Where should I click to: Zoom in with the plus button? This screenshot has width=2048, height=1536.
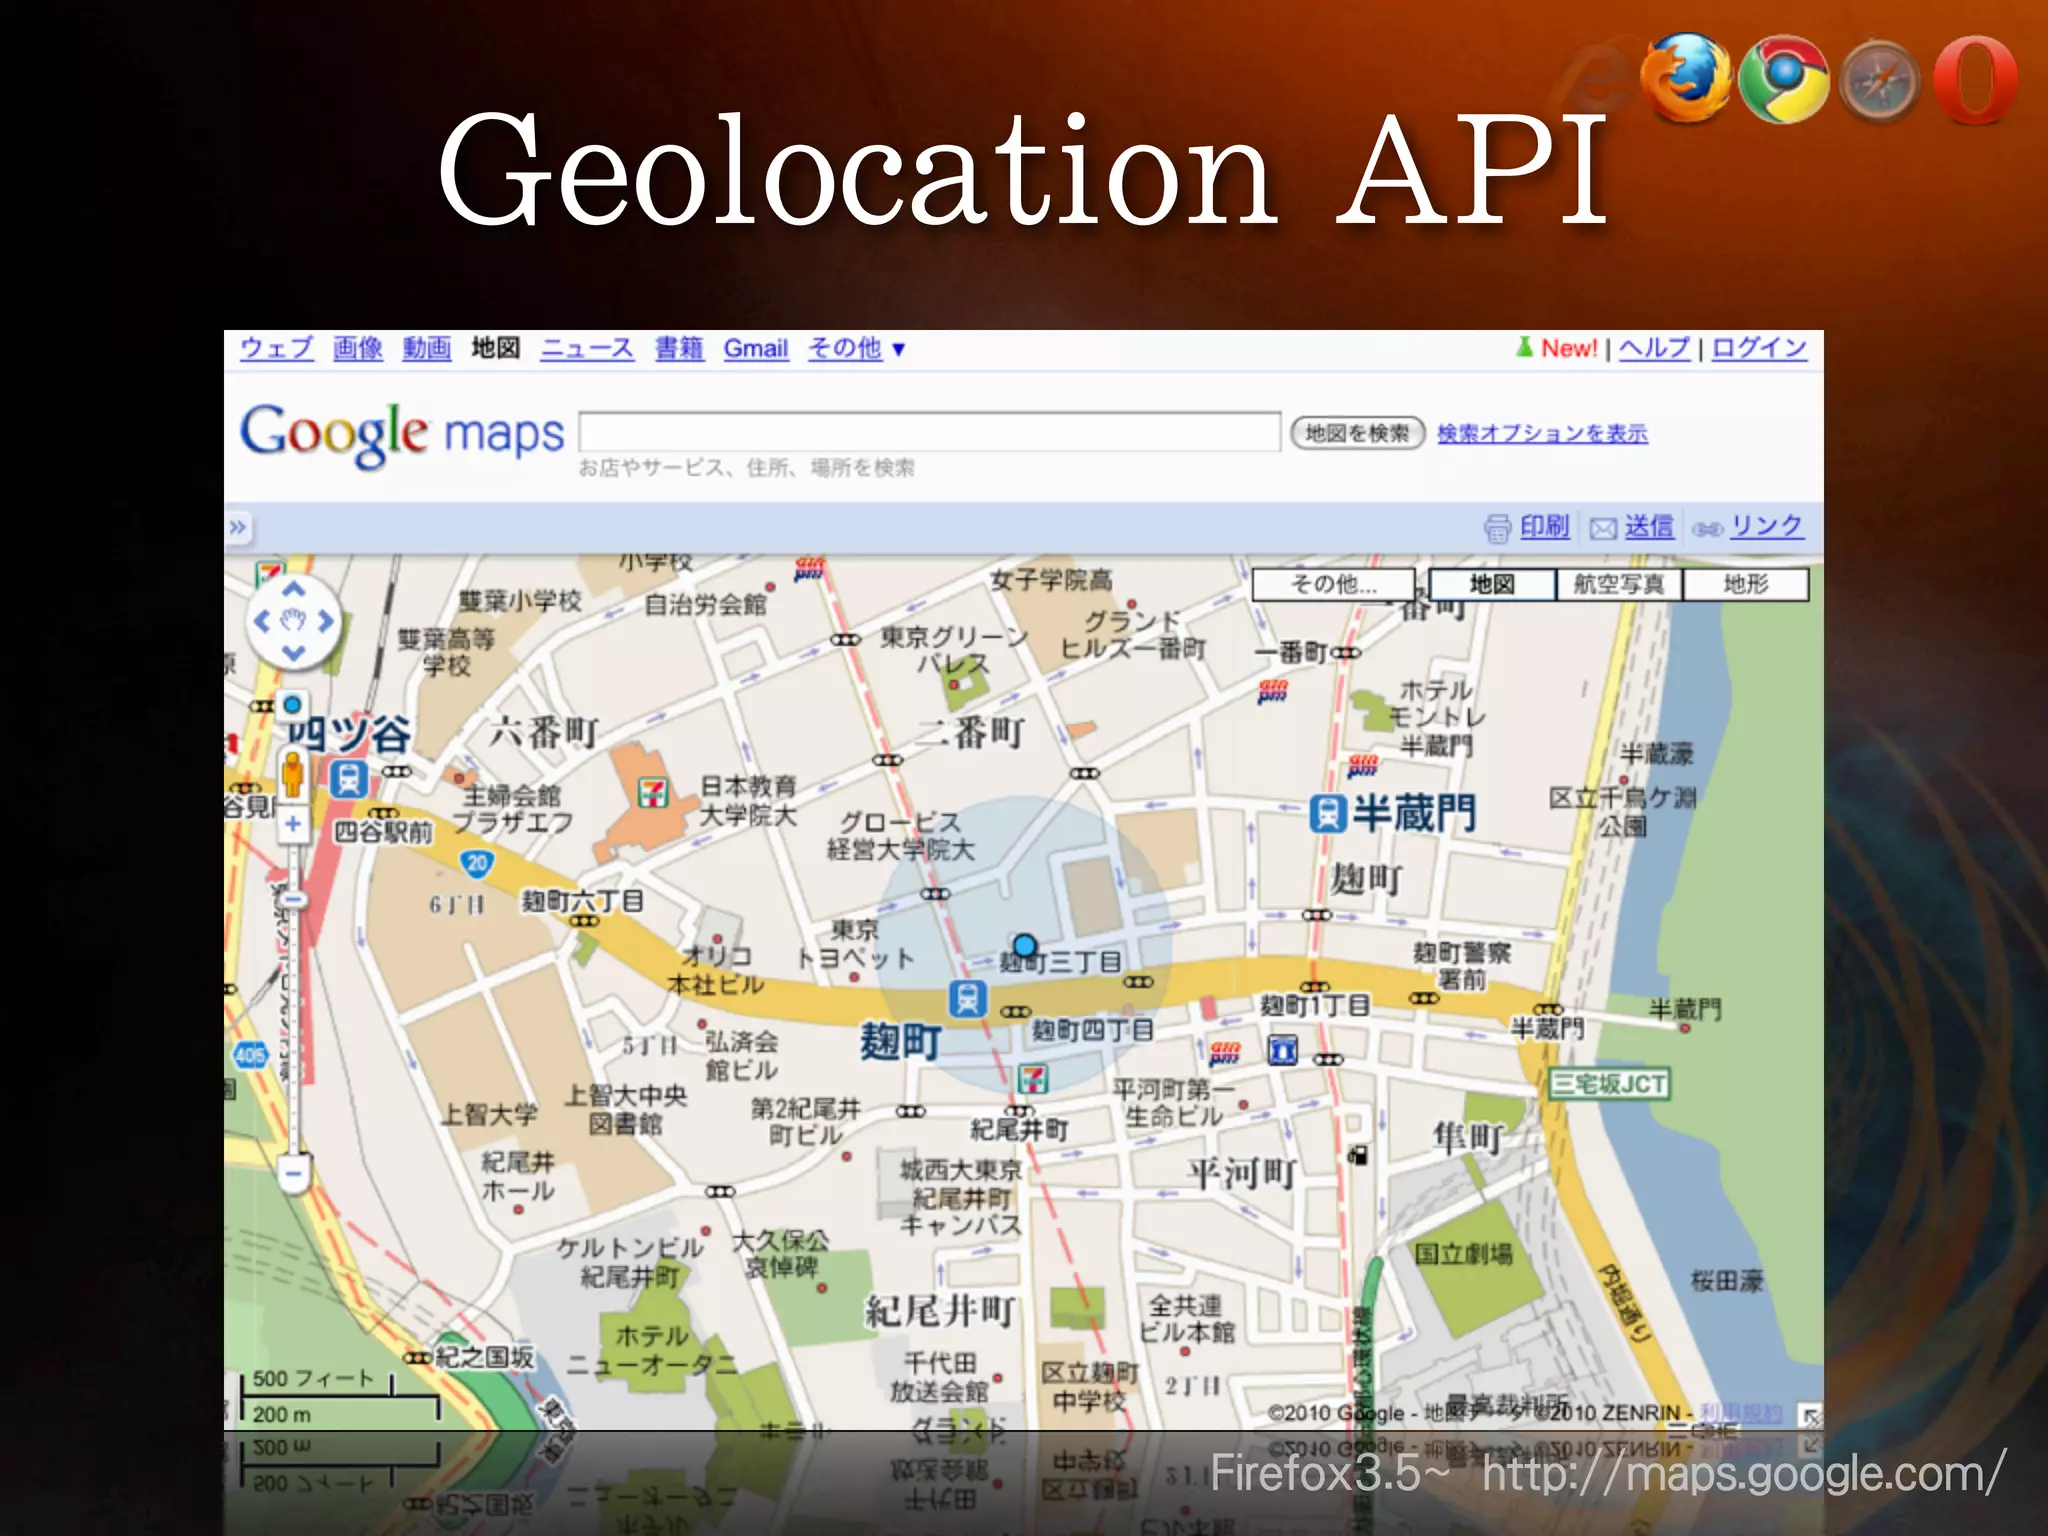292,824
